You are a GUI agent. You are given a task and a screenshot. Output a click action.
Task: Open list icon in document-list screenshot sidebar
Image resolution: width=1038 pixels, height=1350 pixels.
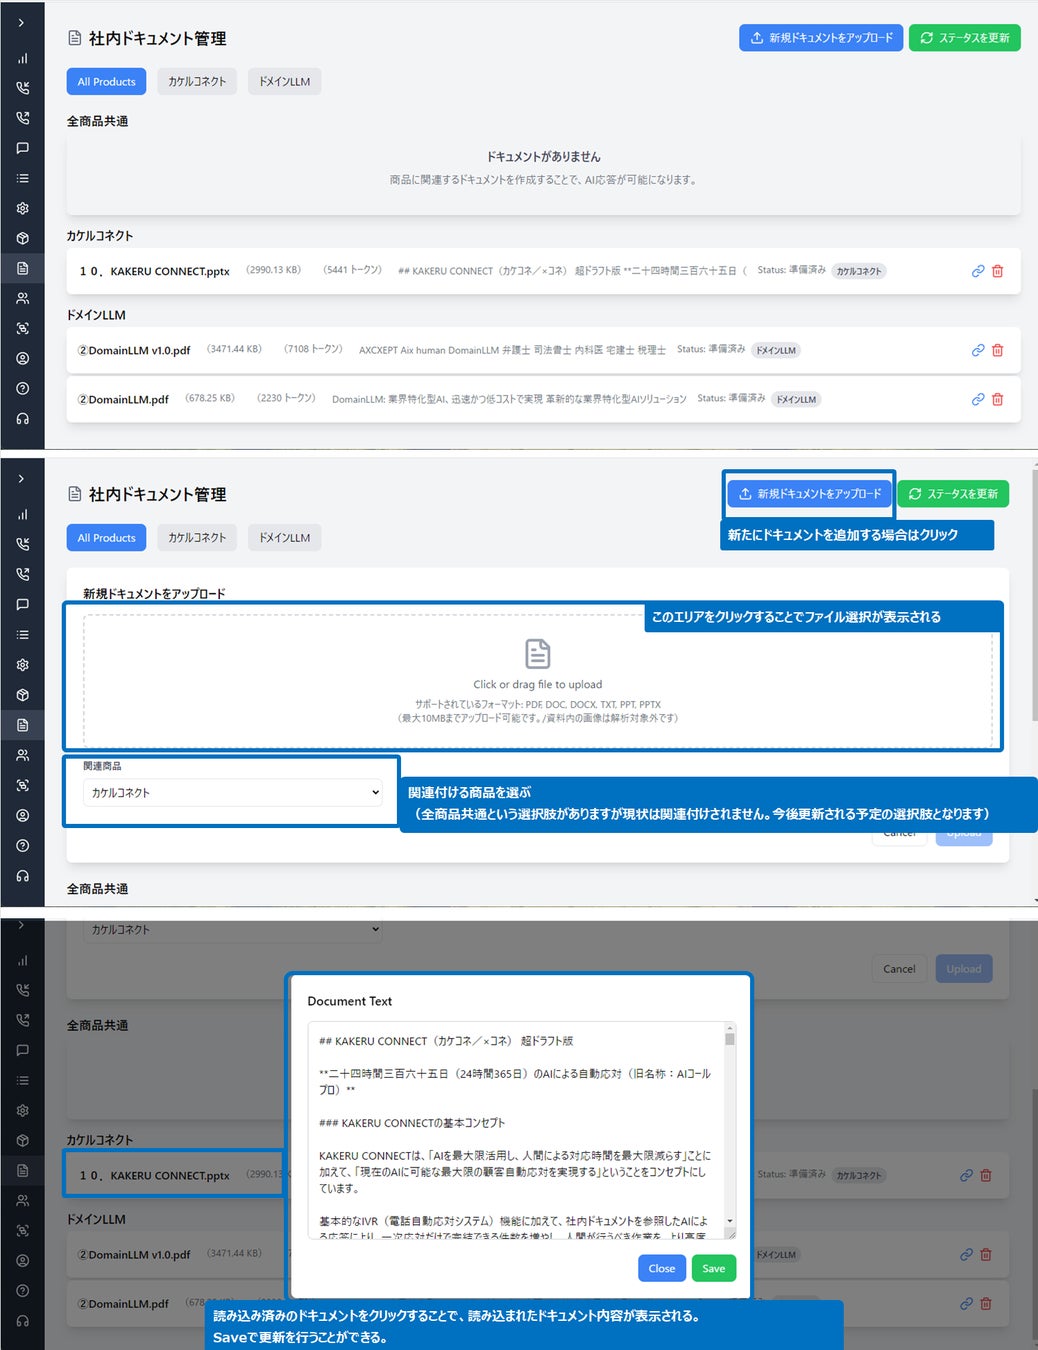(x=22, y=178)
